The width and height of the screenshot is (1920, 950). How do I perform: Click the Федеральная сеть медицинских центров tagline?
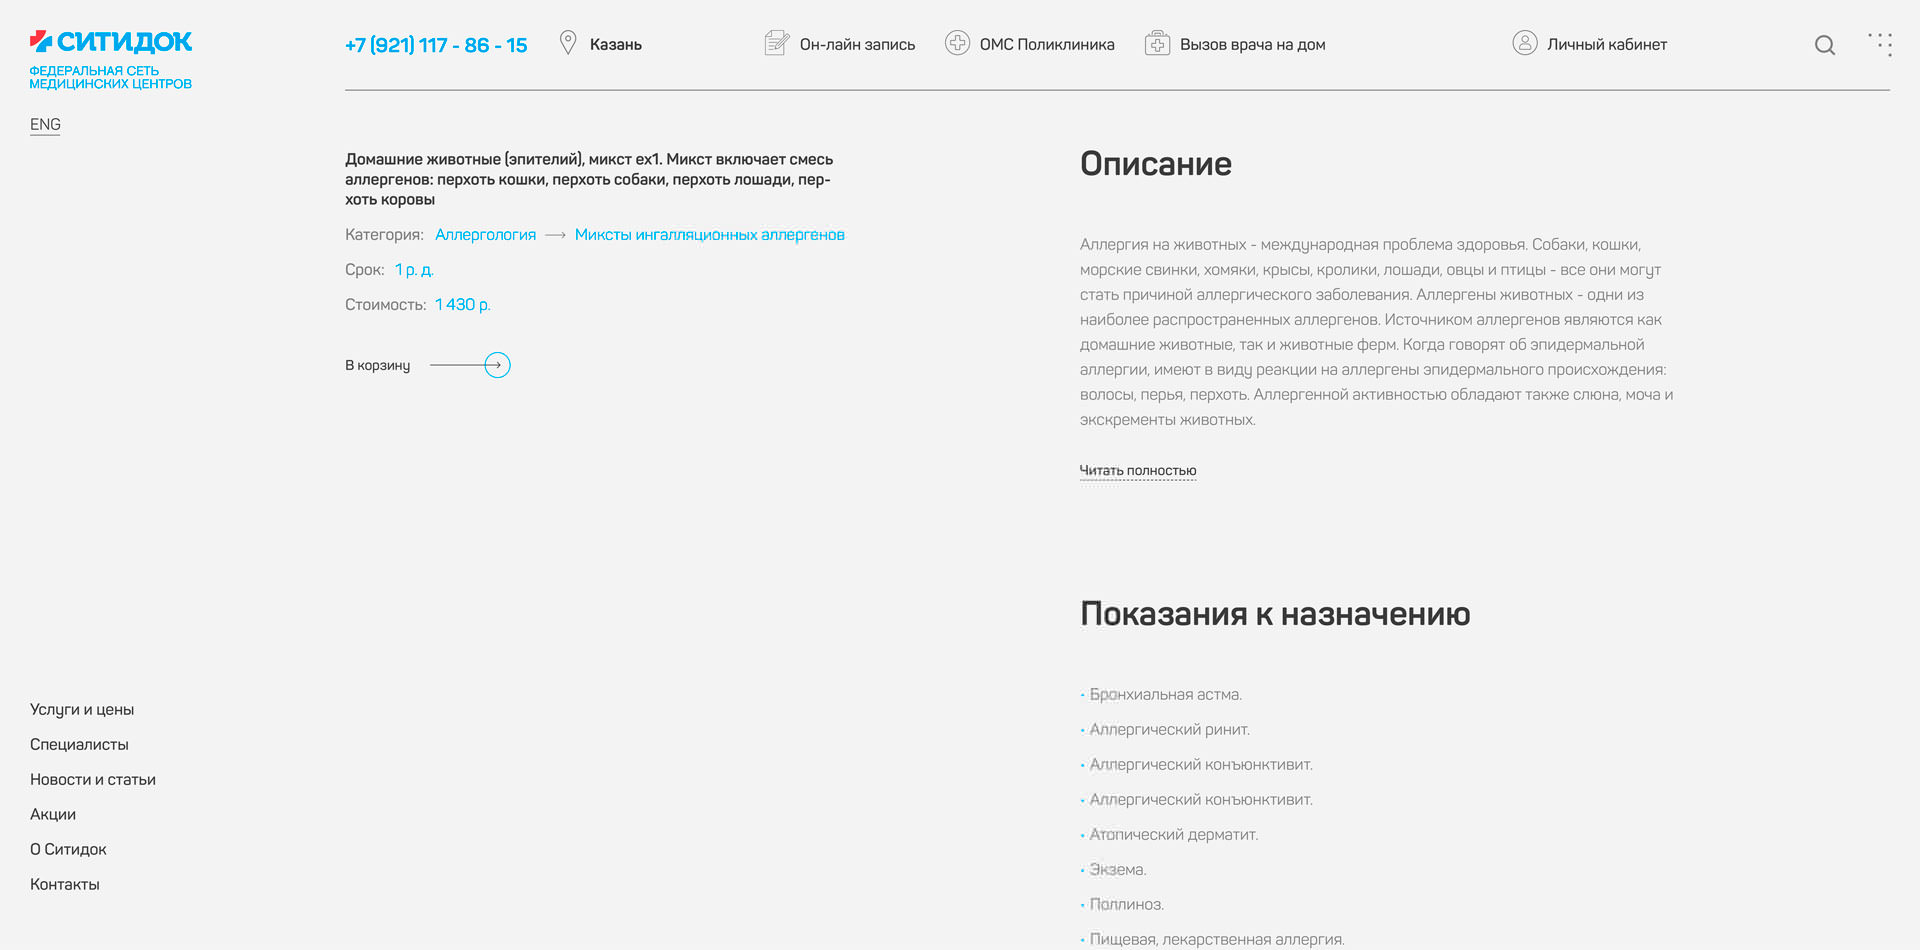click(x=110, y=77)
